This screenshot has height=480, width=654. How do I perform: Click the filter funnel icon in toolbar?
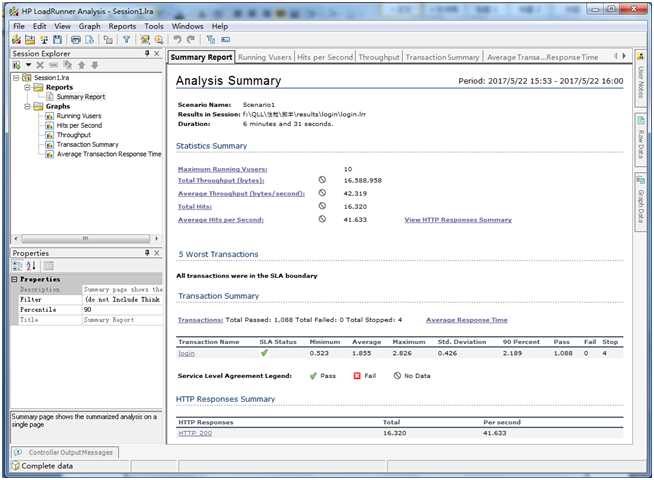(126, 40)
